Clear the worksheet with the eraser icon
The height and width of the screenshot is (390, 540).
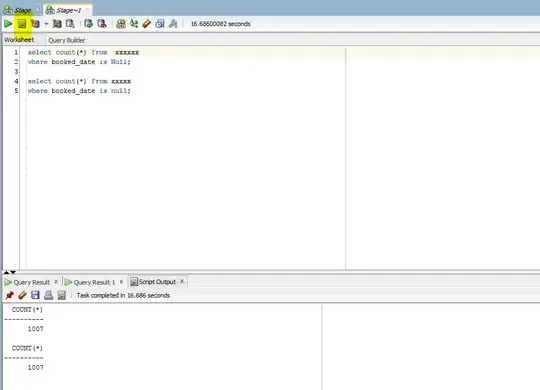click(147, 24)
